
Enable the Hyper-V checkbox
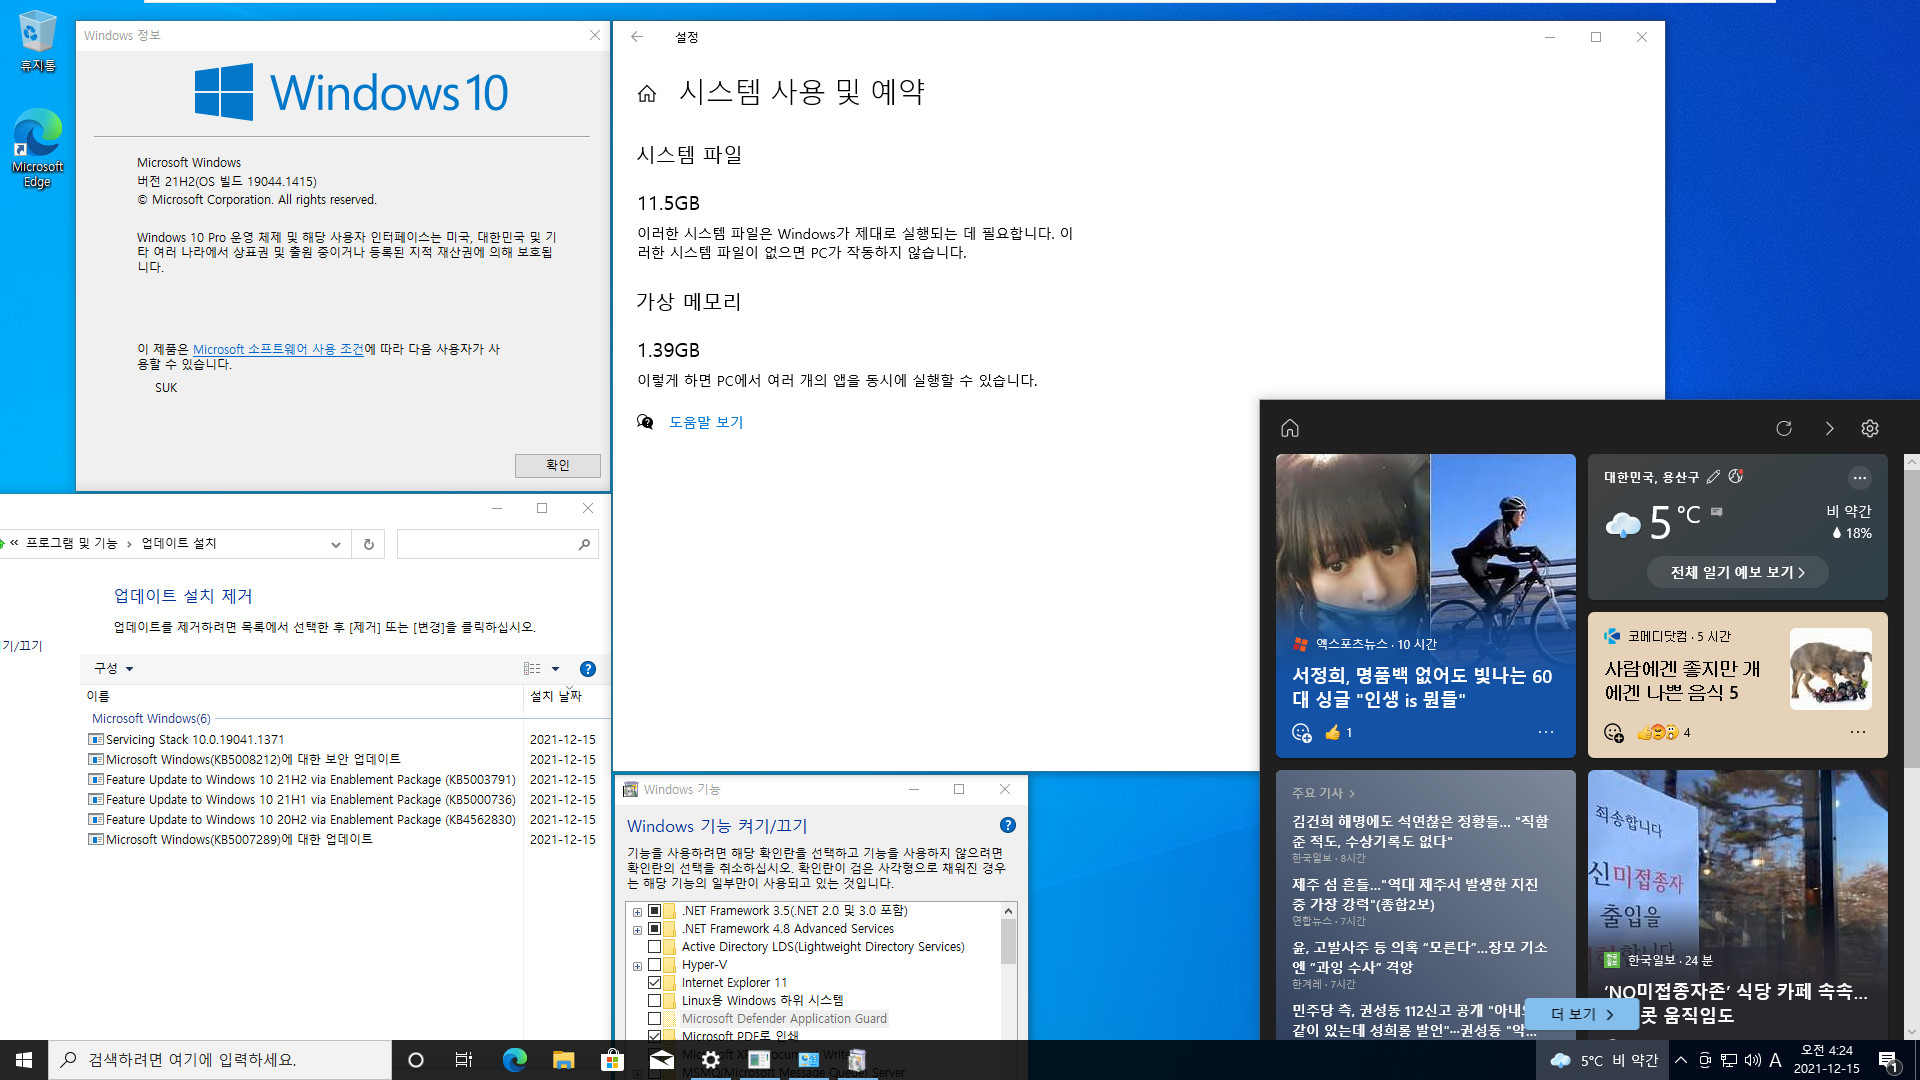pyautogui.click(x=654, y=964)
